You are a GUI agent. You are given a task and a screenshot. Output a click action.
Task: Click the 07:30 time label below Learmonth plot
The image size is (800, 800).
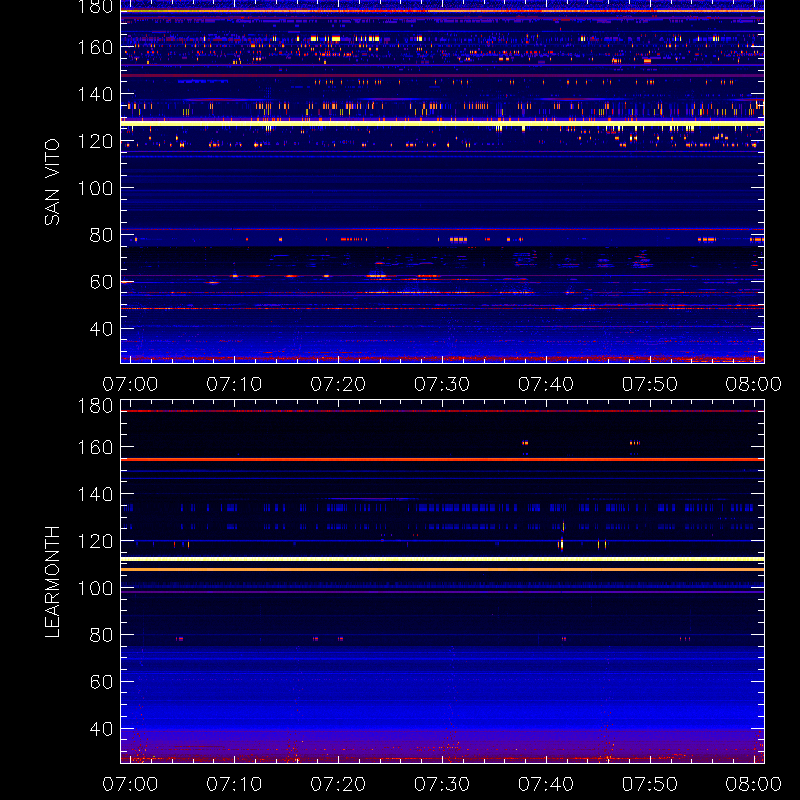click(442, 784)
